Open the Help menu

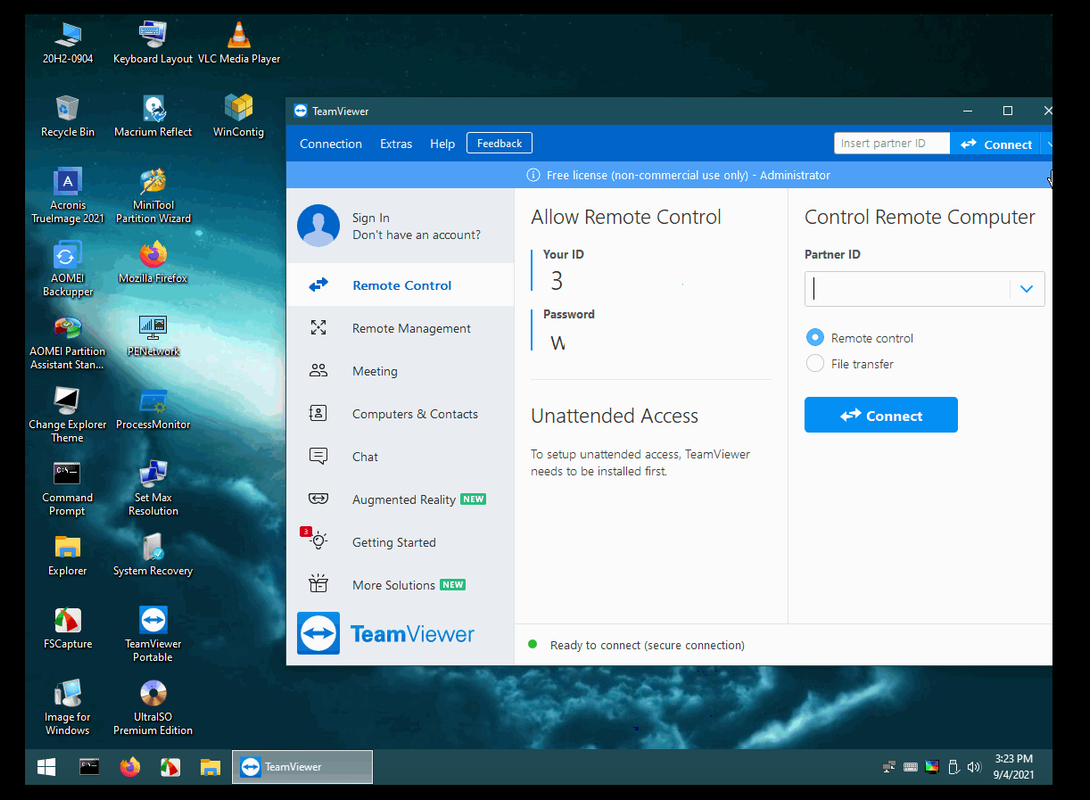(x=442, y=144)
